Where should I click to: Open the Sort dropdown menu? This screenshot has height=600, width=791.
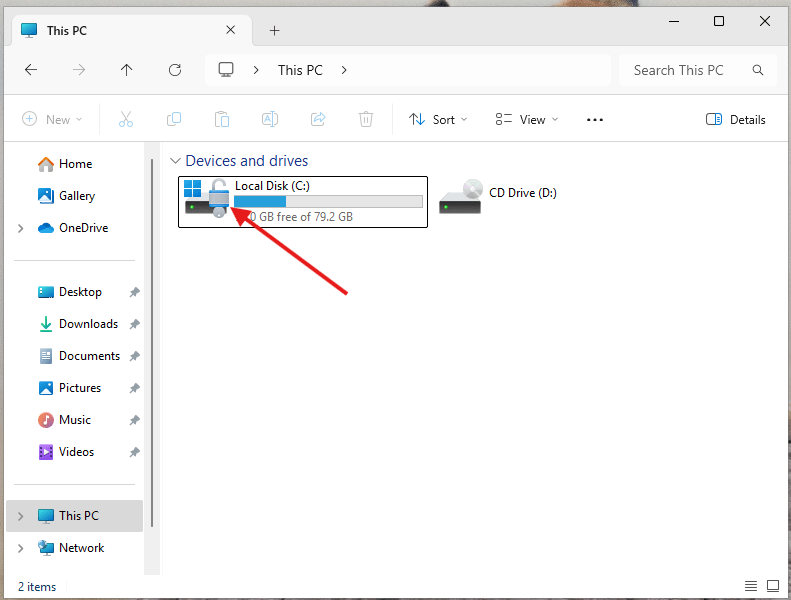pyautogui.click(x=433, y=119)
